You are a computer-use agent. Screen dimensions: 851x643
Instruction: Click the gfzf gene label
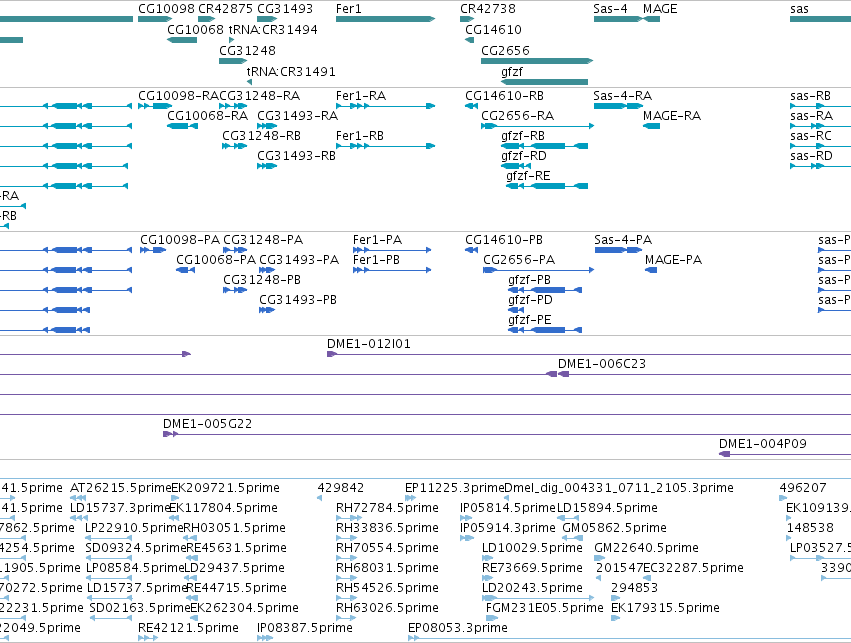512,72
